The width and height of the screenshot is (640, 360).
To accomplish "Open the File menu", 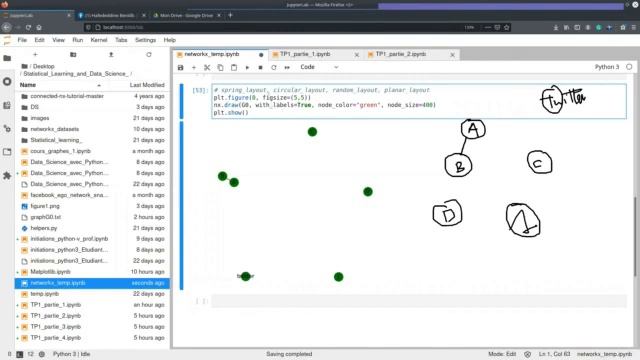I will pyautogui.click(x=22, y=40).
